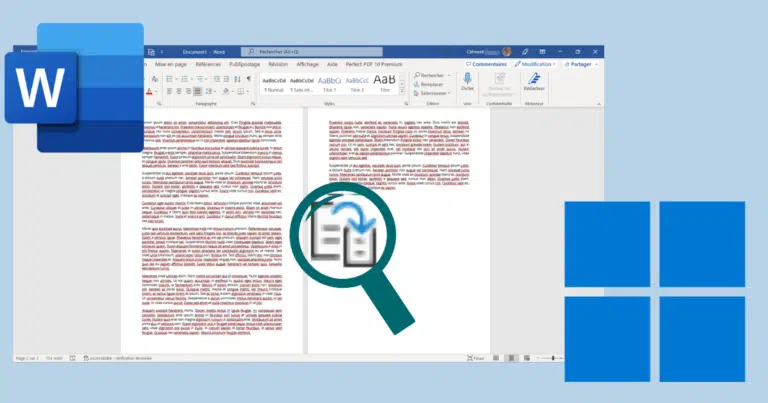Apply numbered list formatting
The image size is (768, 403).
click(186, 79)
